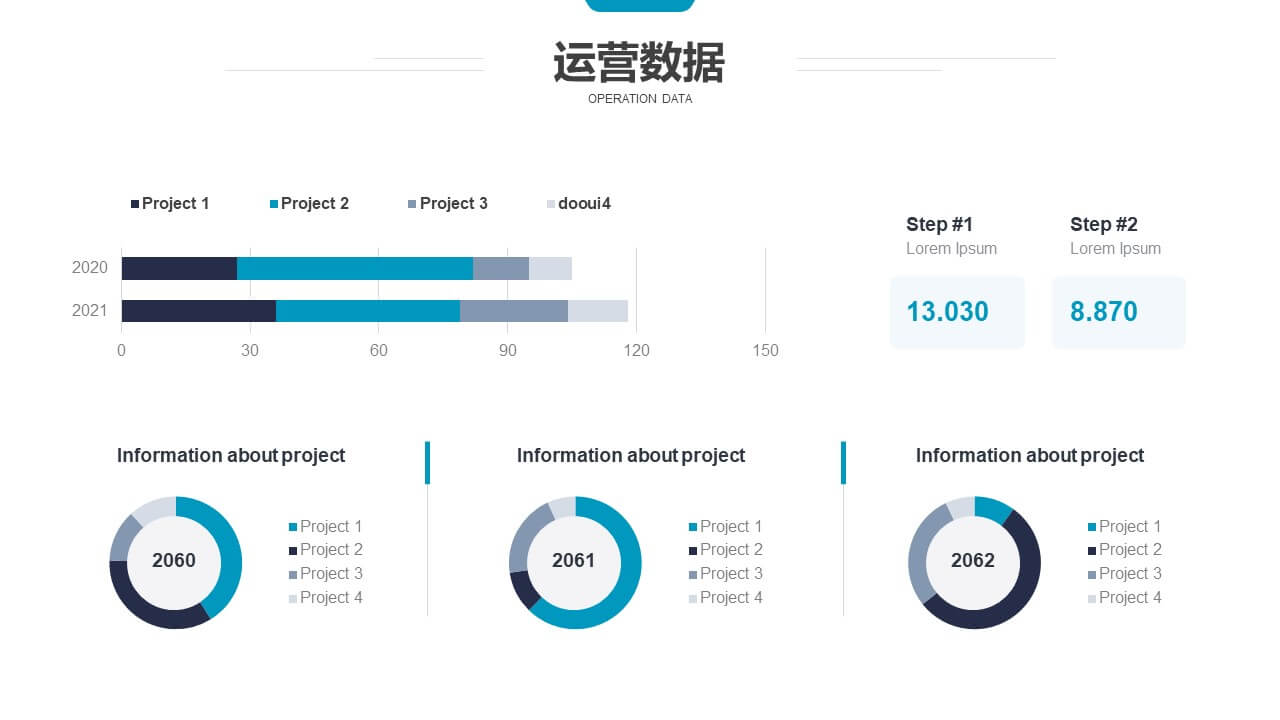Viewport: 1280px width, 720px height.
Task: Select the gray-blue slice of the 2061 donut
Action: tap(523, 535)
